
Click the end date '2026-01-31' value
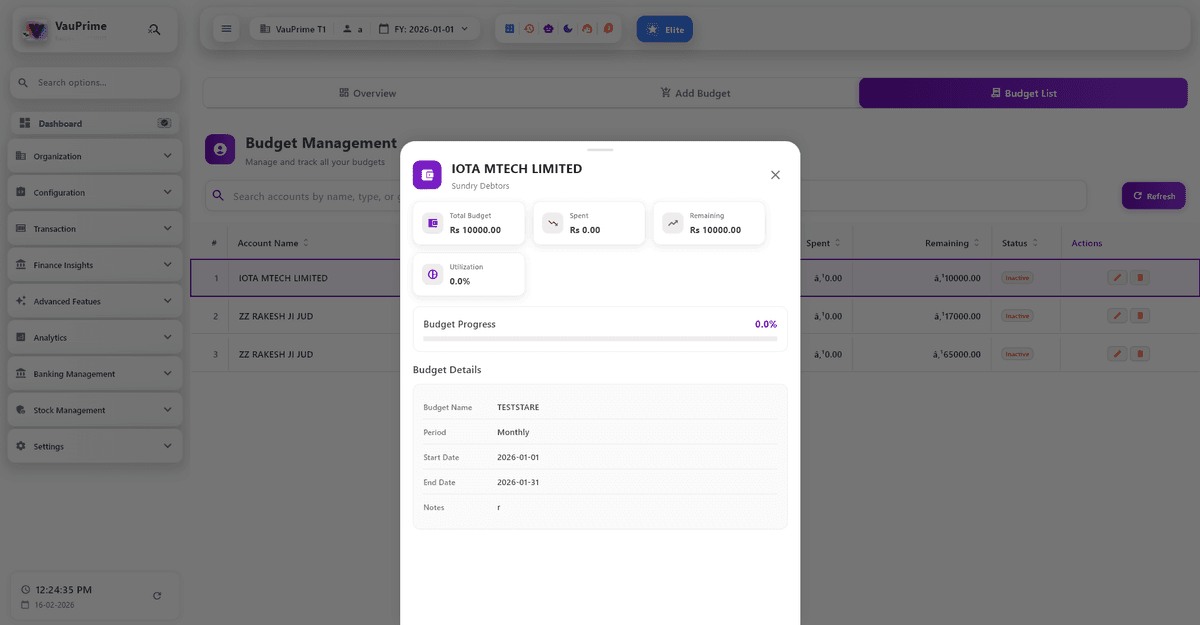518,482
